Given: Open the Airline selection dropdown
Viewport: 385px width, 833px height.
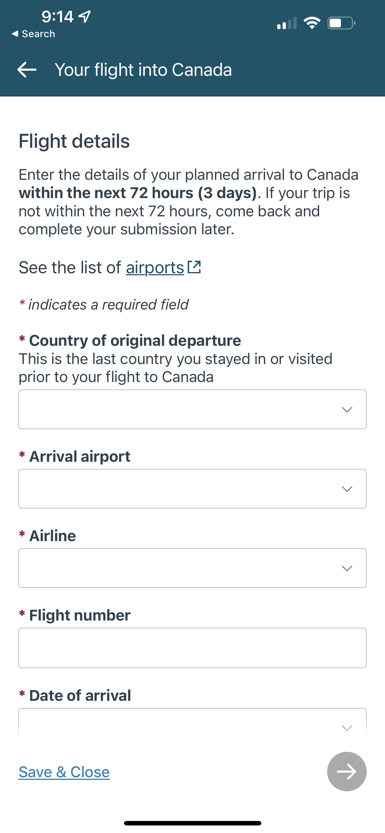Looking at the screenshot, I should click(192, 568).
